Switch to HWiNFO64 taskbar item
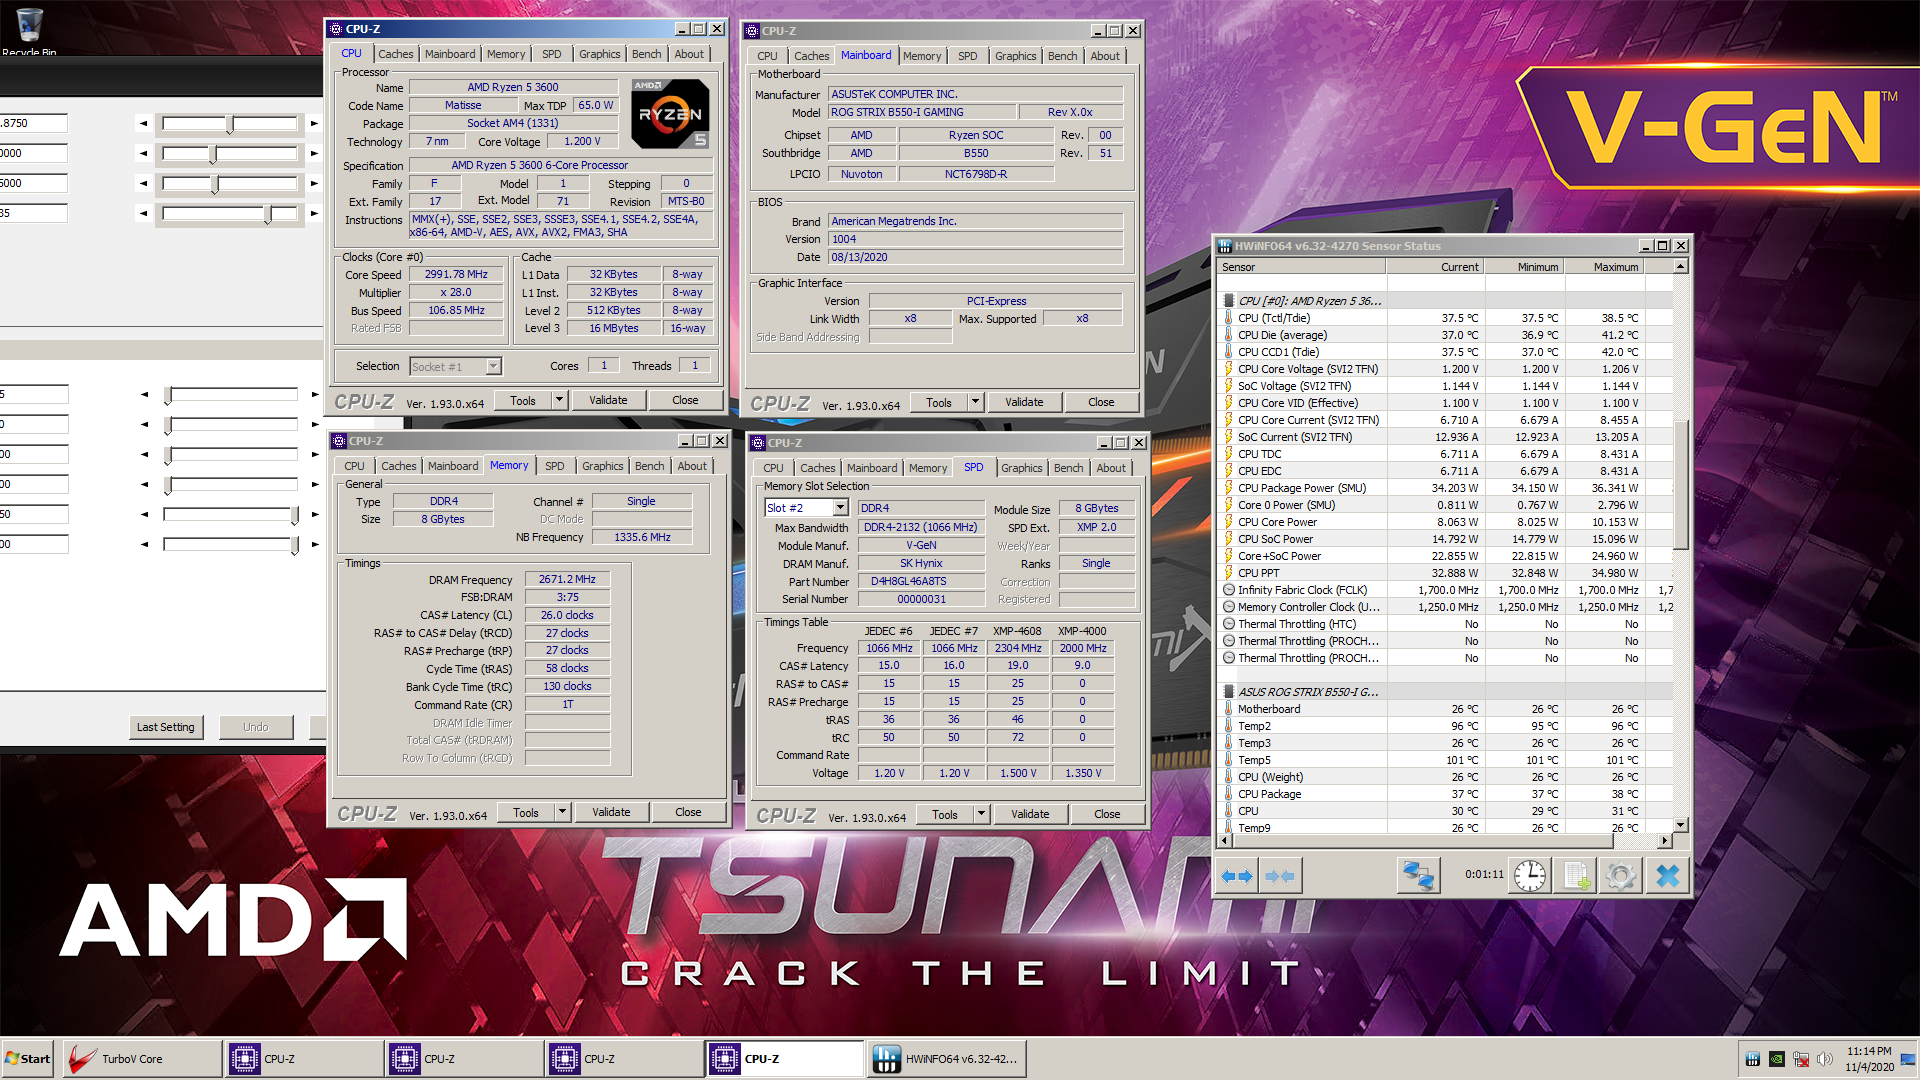Image resolution: width=1920 pixels, height=1080 pixels. (x=947, y=1059)
